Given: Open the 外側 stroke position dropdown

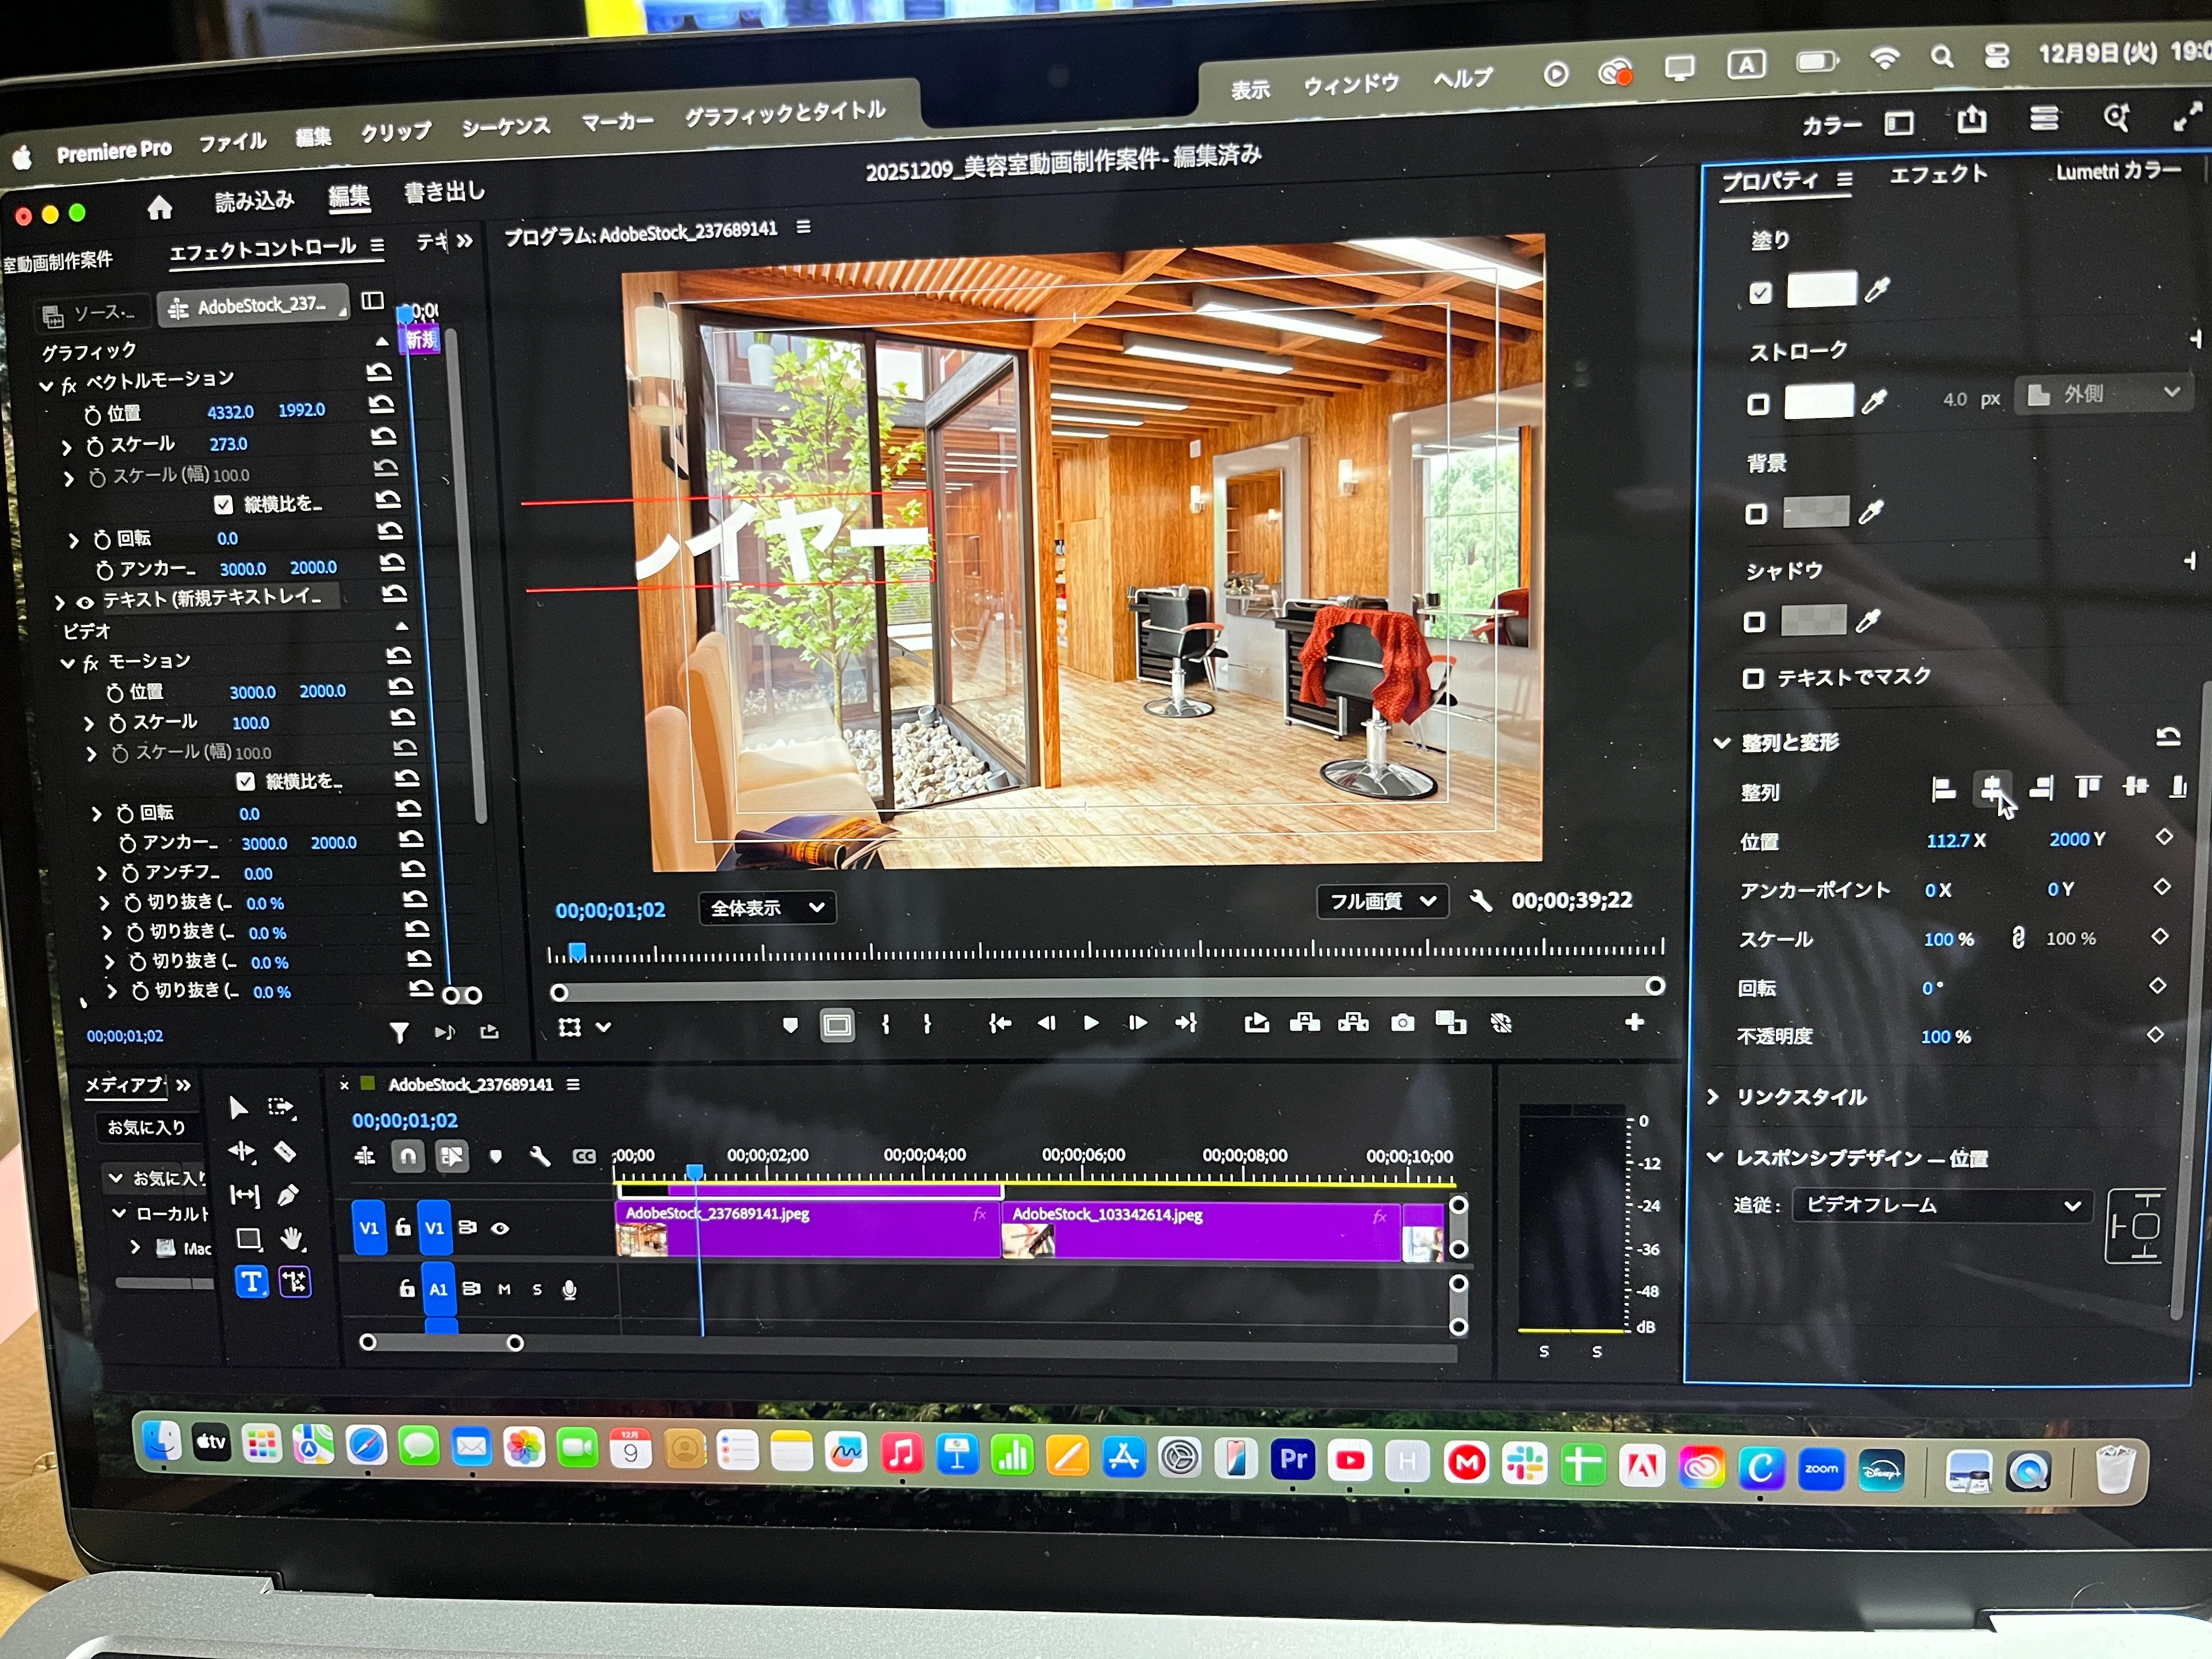Looking at the screenshot, I should click(2103, 394).
